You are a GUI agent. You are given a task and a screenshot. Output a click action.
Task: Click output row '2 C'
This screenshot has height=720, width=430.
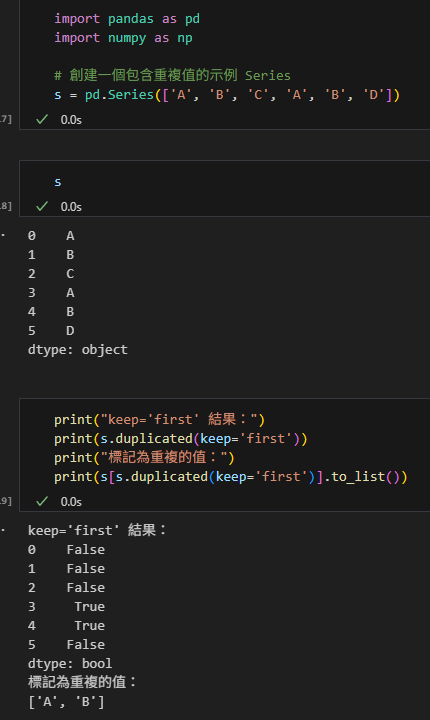pyautogui.click(x=51, y=274)
